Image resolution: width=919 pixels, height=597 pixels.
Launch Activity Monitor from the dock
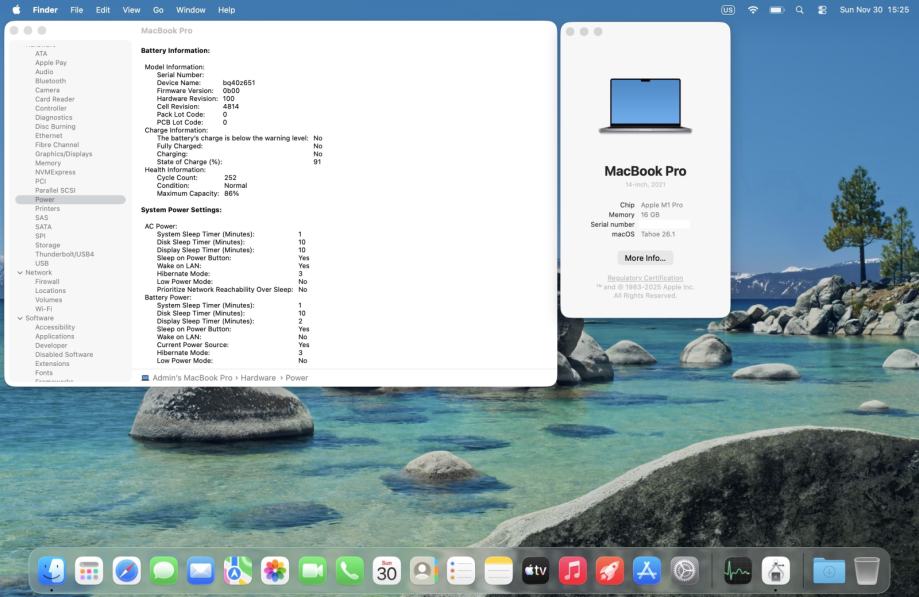(738, 570)
